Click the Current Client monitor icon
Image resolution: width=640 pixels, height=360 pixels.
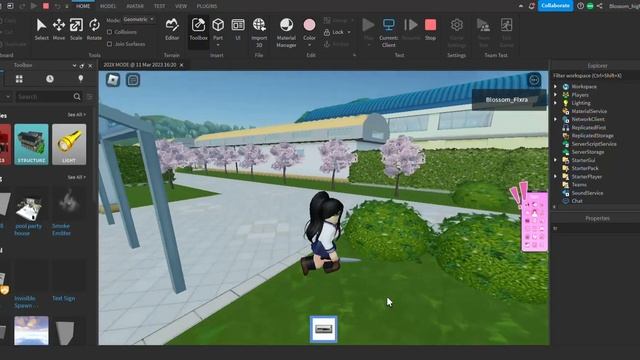[389, 24]
